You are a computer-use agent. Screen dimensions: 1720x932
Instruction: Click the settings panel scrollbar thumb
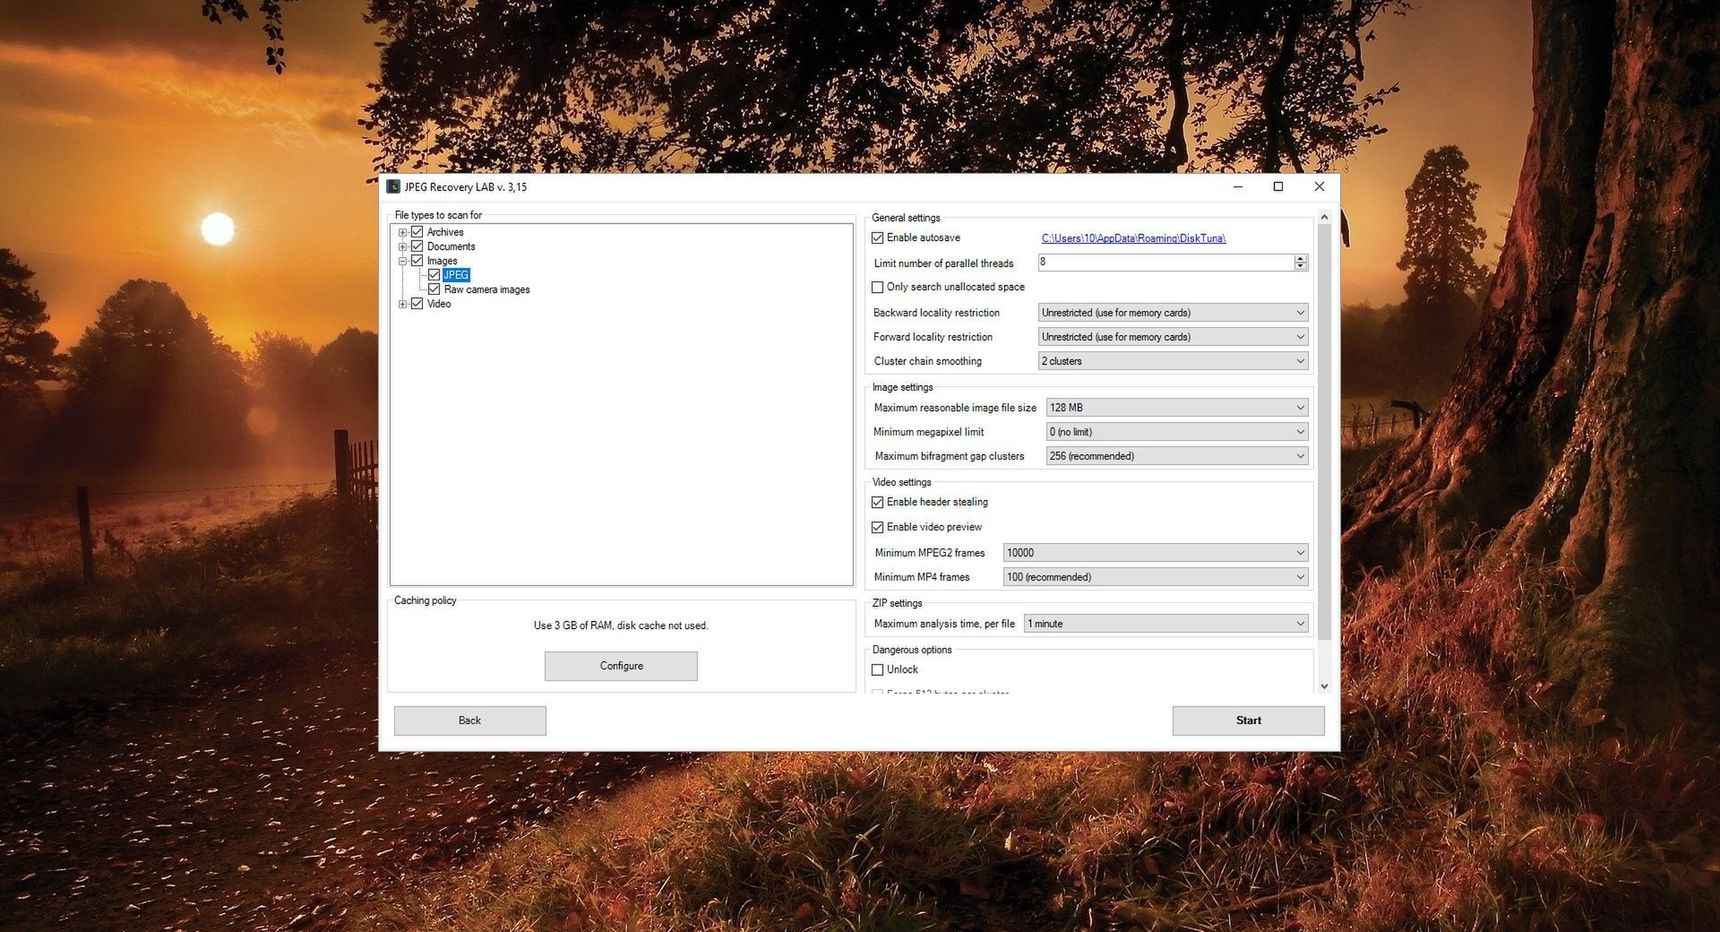1324,432
